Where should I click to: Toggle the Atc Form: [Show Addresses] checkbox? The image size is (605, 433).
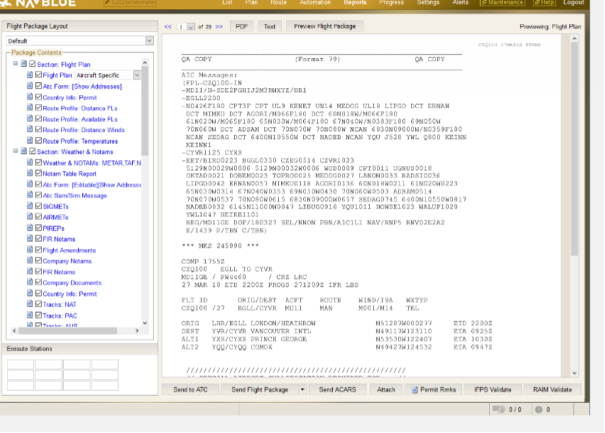coord(38,86)
